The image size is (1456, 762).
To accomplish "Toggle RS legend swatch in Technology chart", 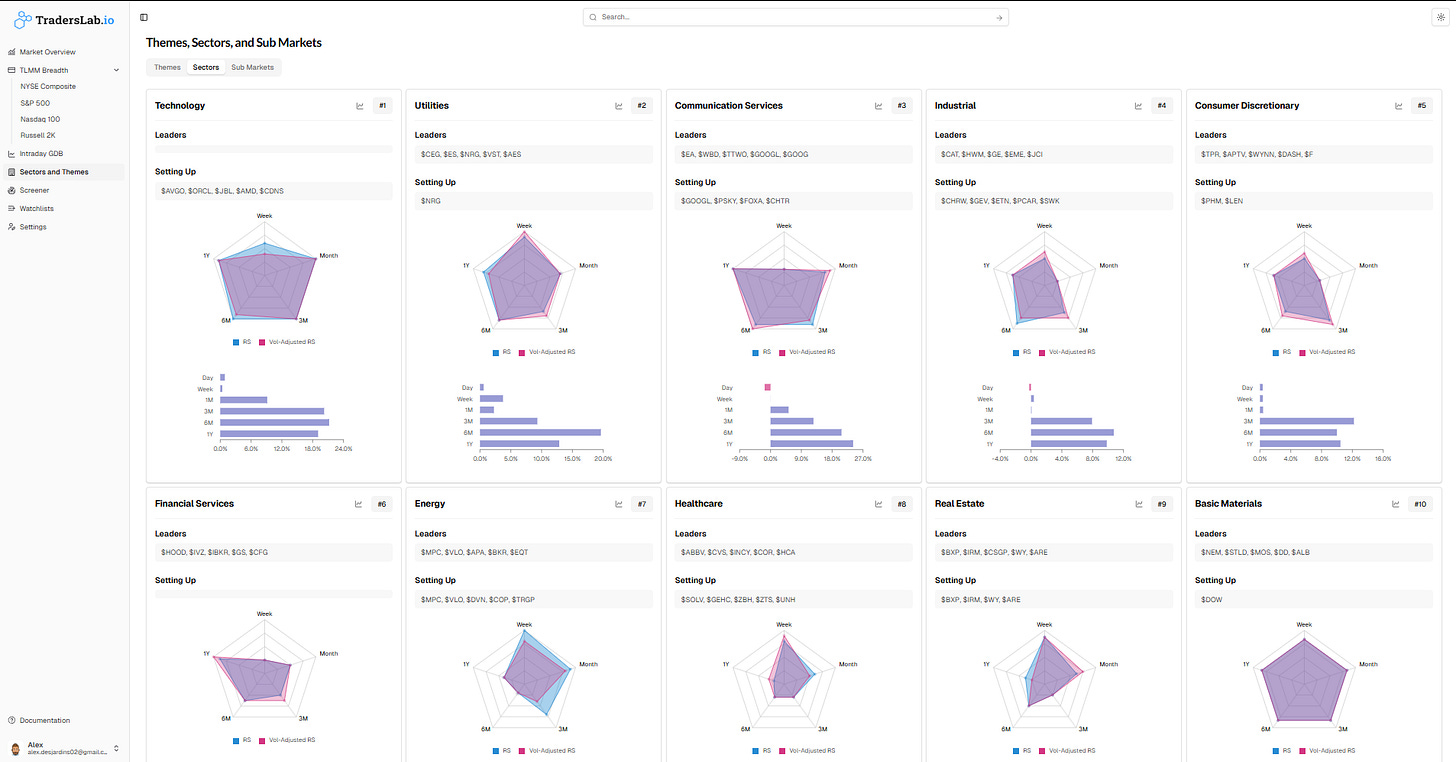I will 240,342.
